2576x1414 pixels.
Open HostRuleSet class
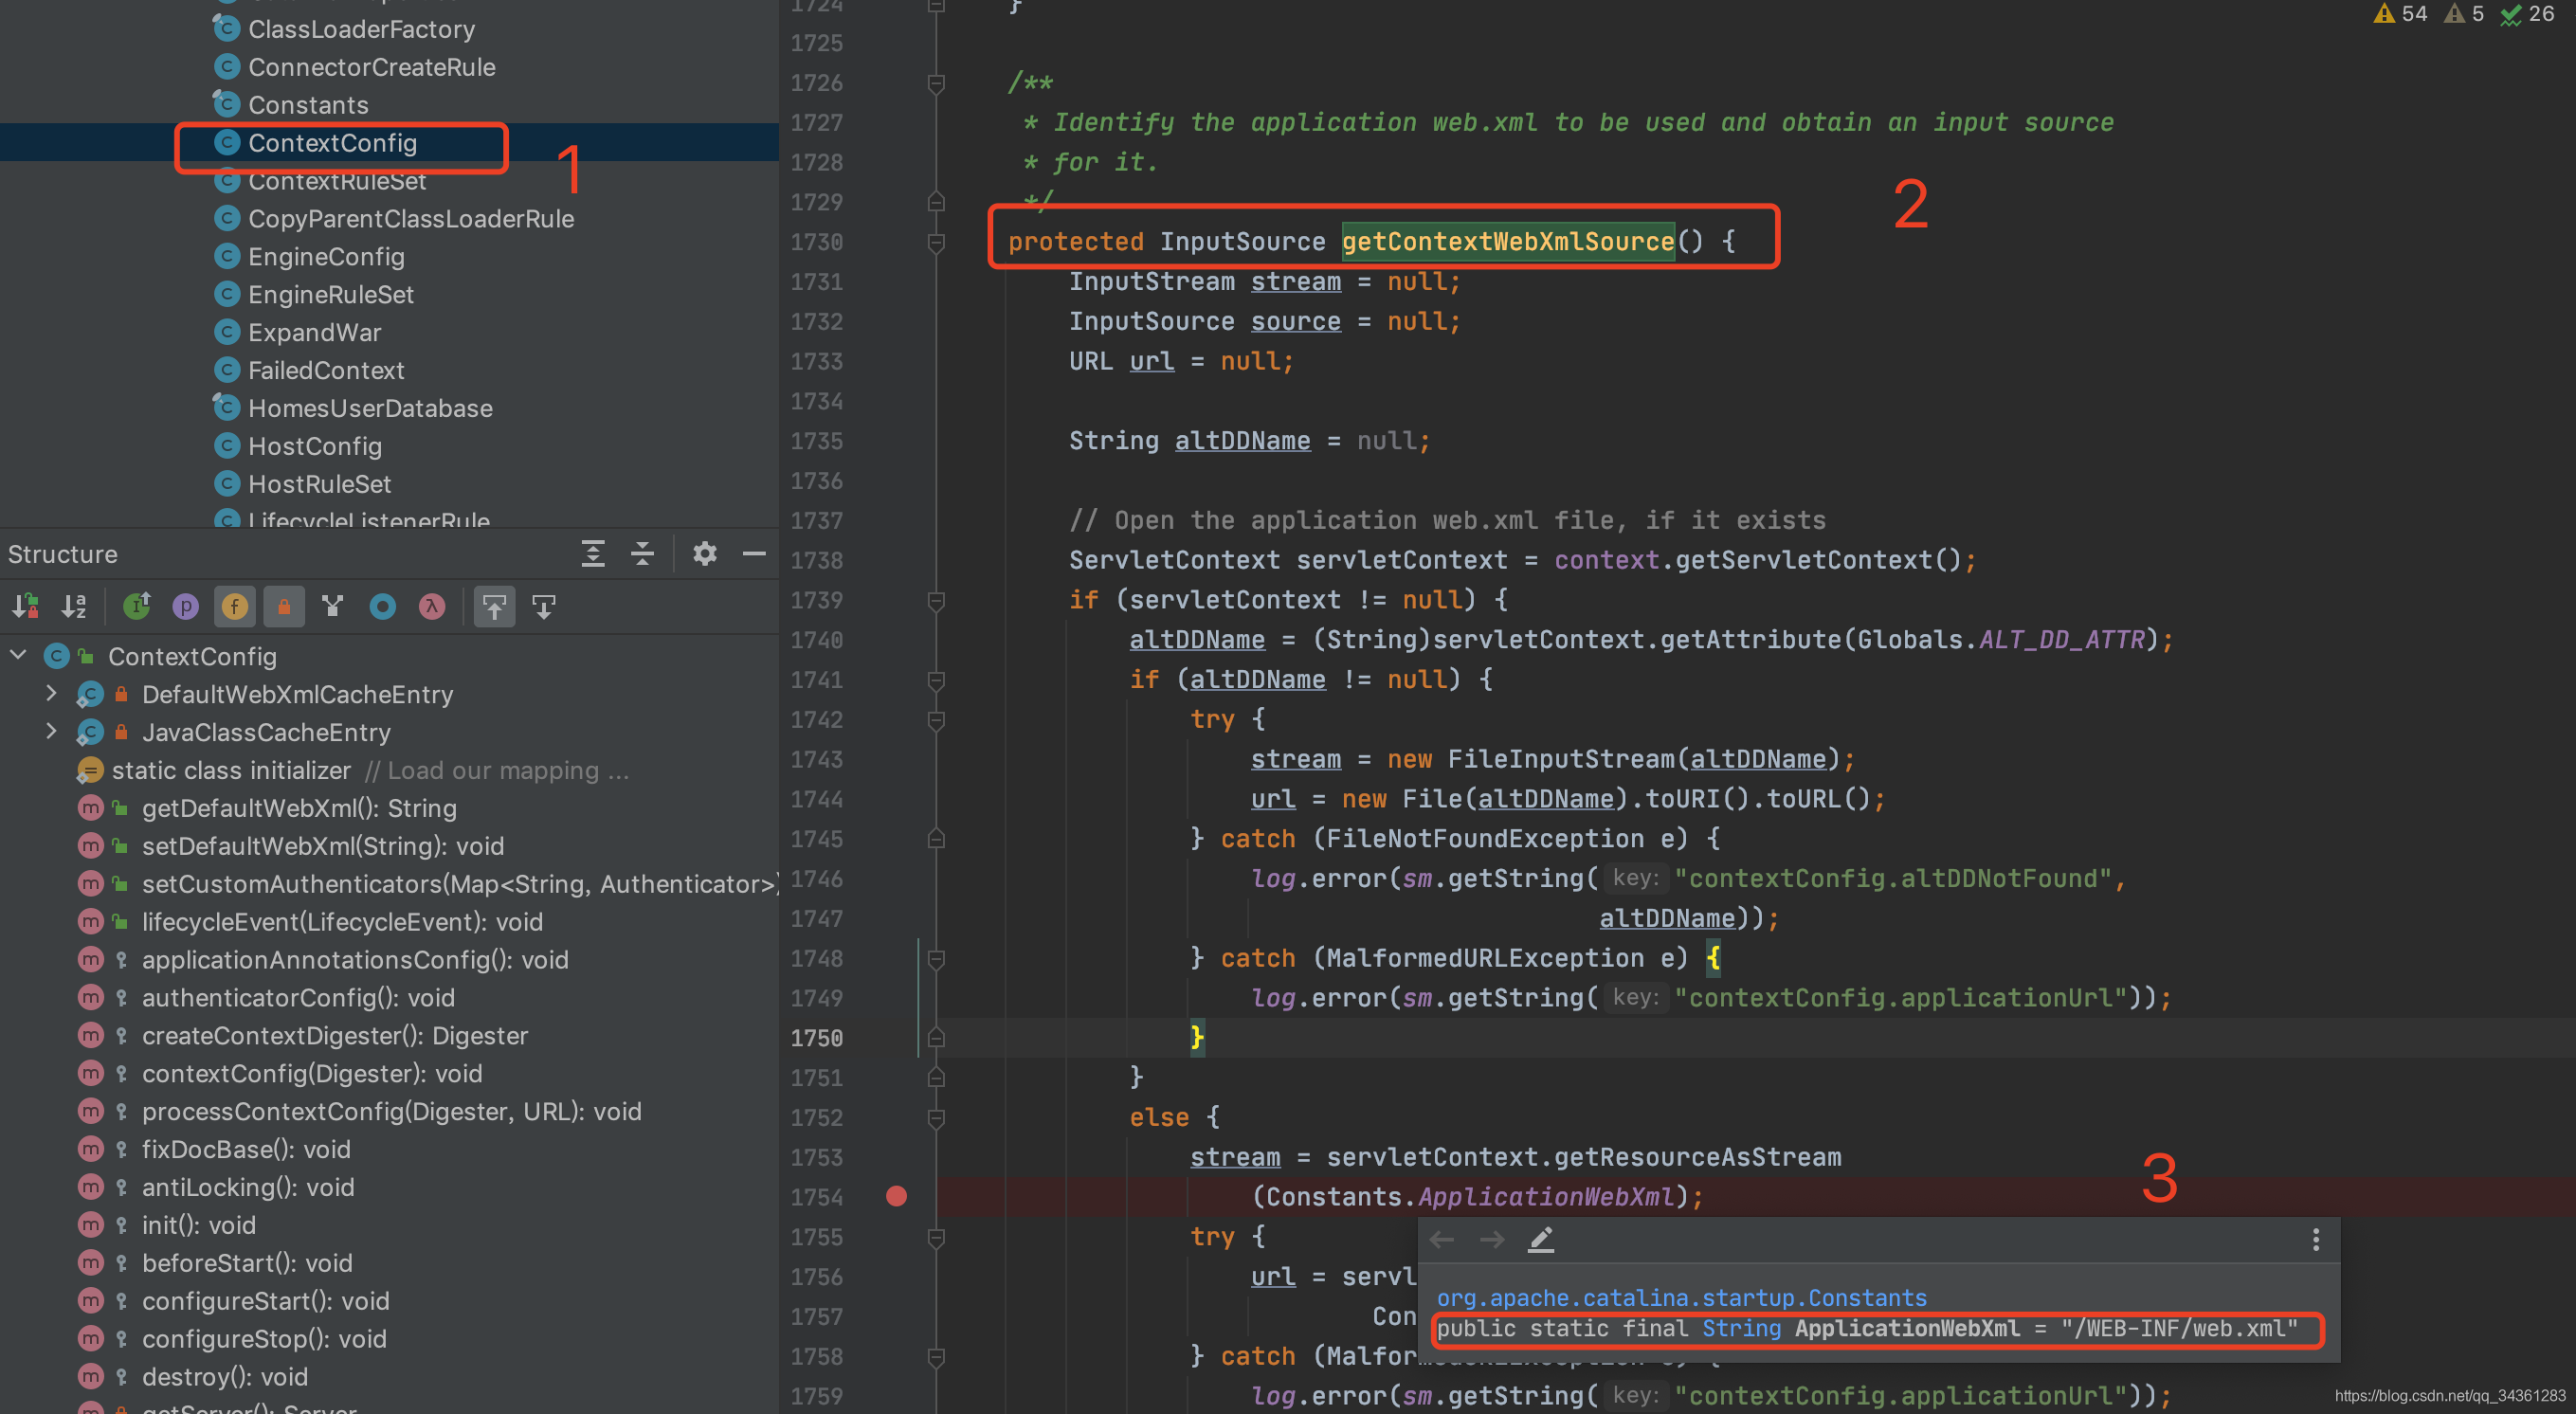[x=319, y=485]
